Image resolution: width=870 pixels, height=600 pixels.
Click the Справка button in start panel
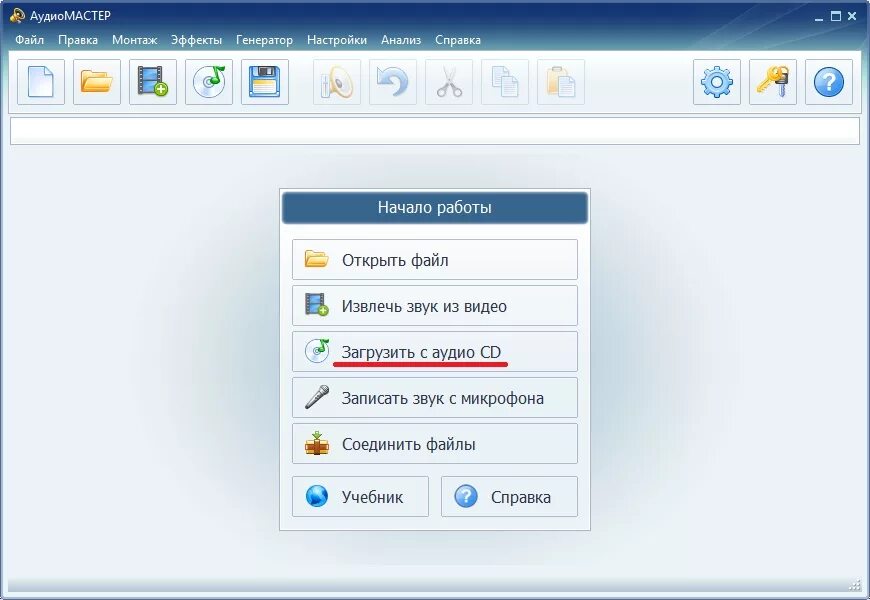pos(509,497)
